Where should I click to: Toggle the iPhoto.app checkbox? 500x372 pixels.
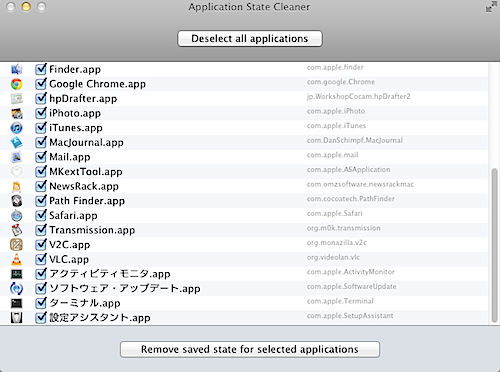pyautogui.click(x=41, y=113)
